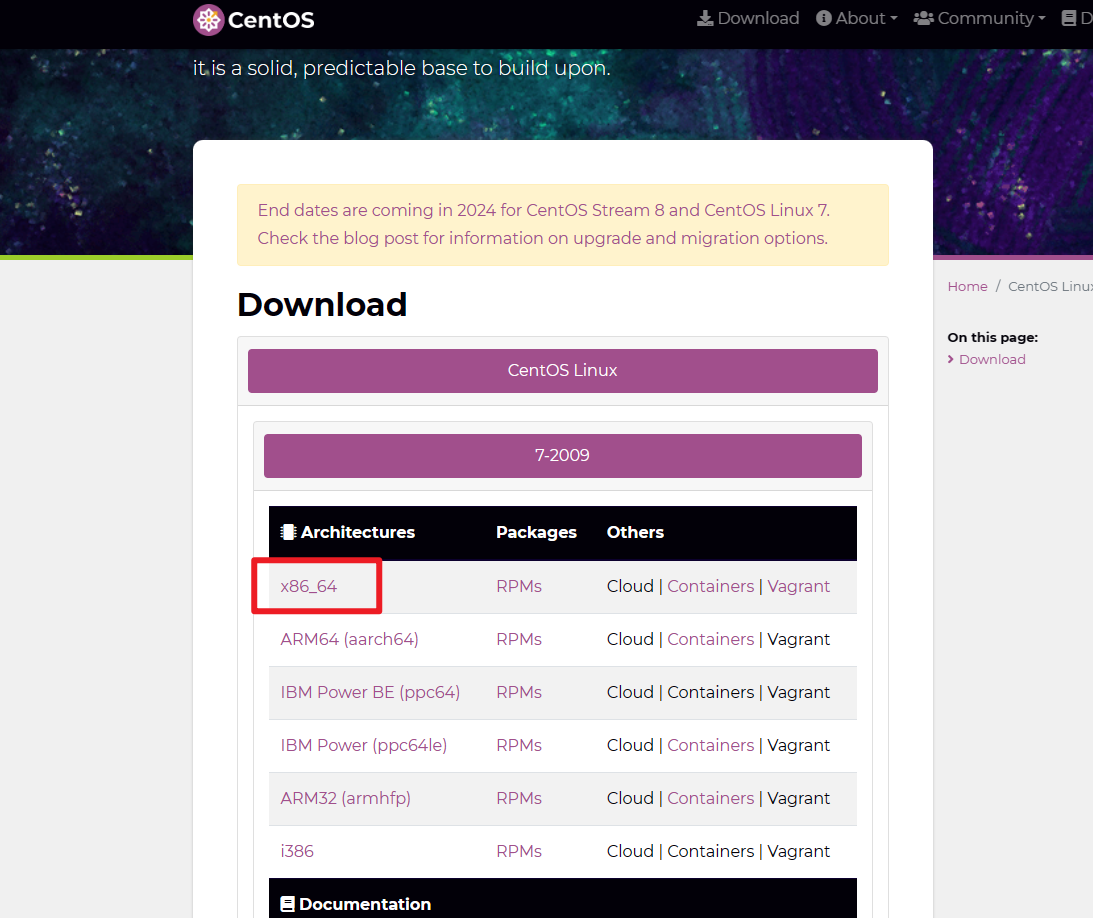Click Containers text in the ppc64 BE row

tap(710, 692)
